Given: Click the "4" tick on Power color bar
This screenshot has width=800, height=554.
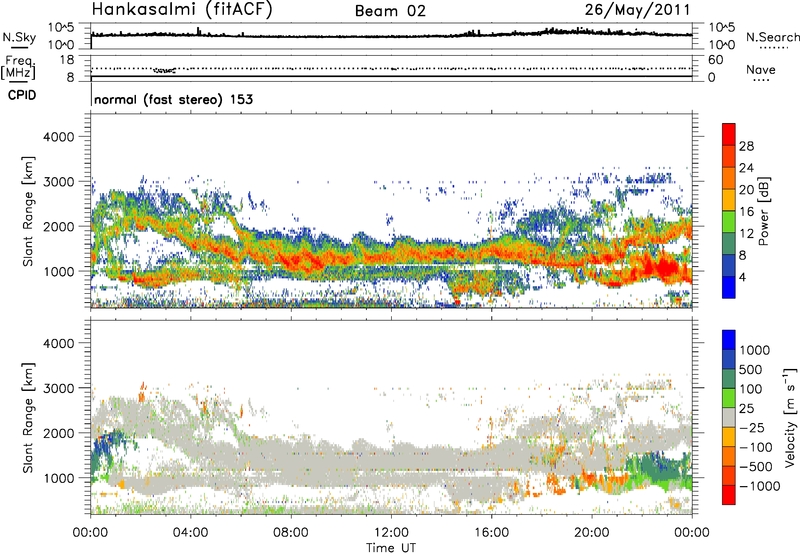Looking at the screenshot, I should [x=743, y=277].
